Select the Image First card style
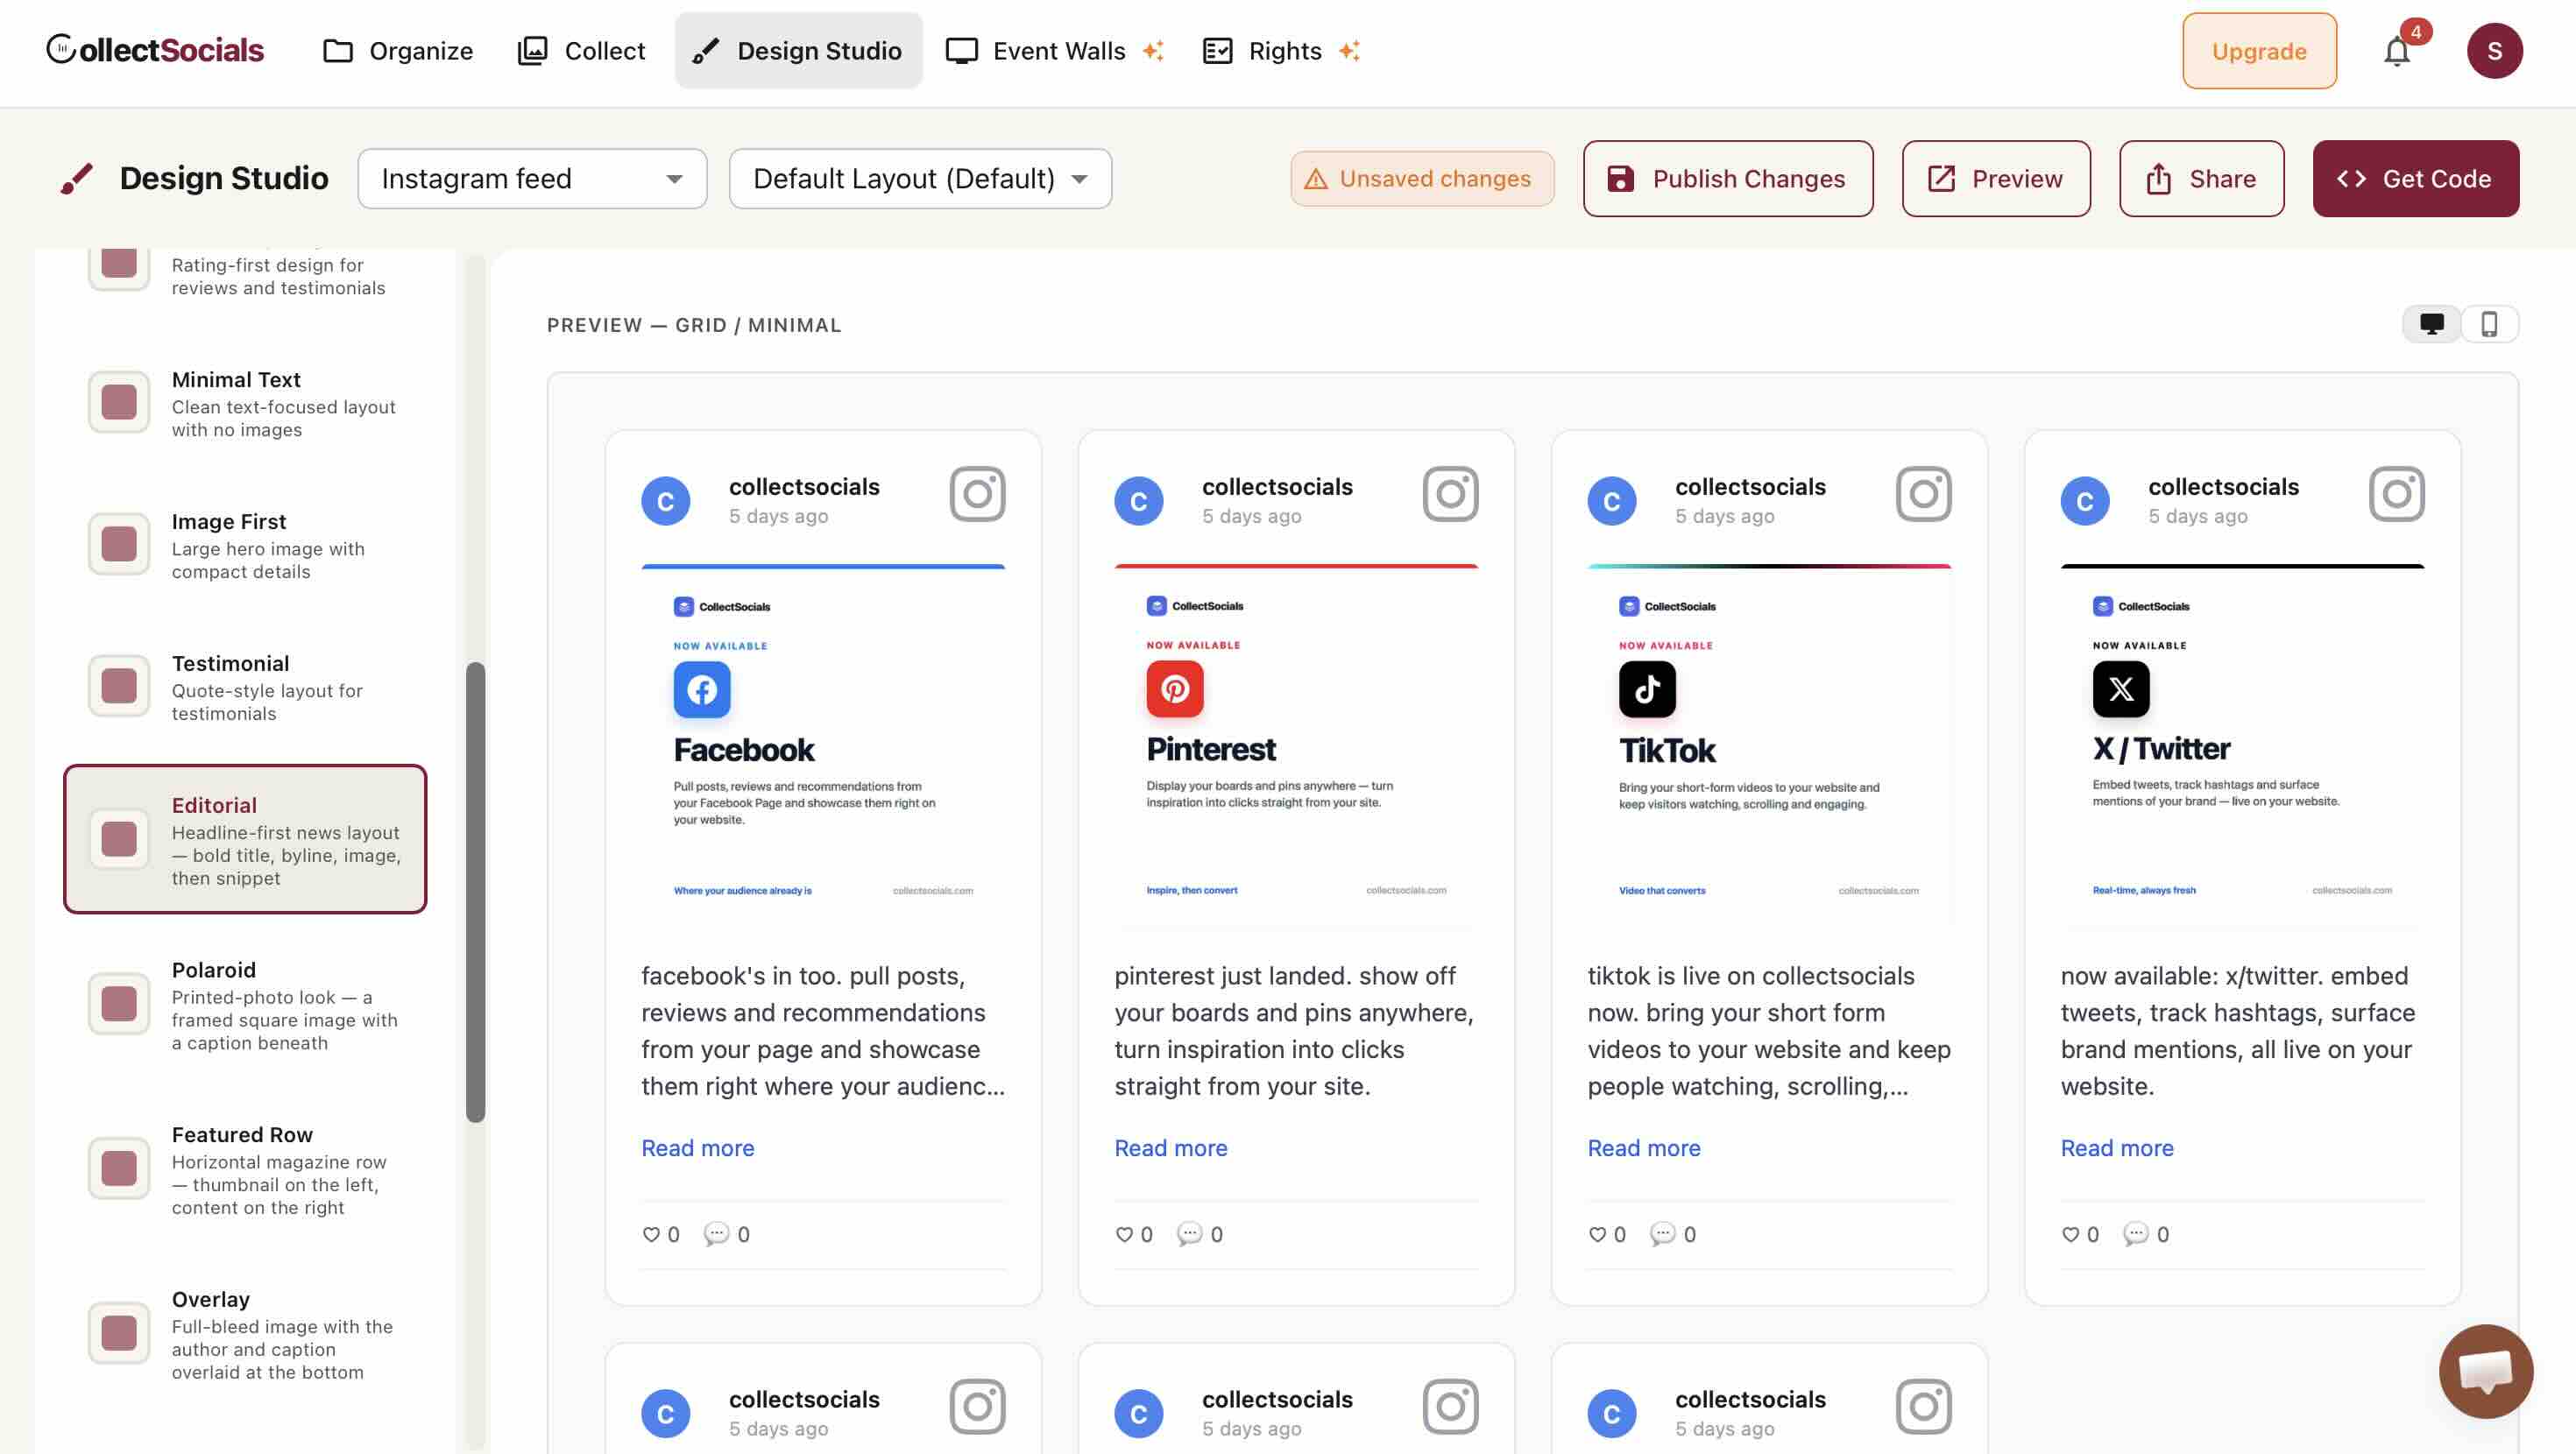The height and width of the screenshot is (1454, 2576). click(245, 545)
